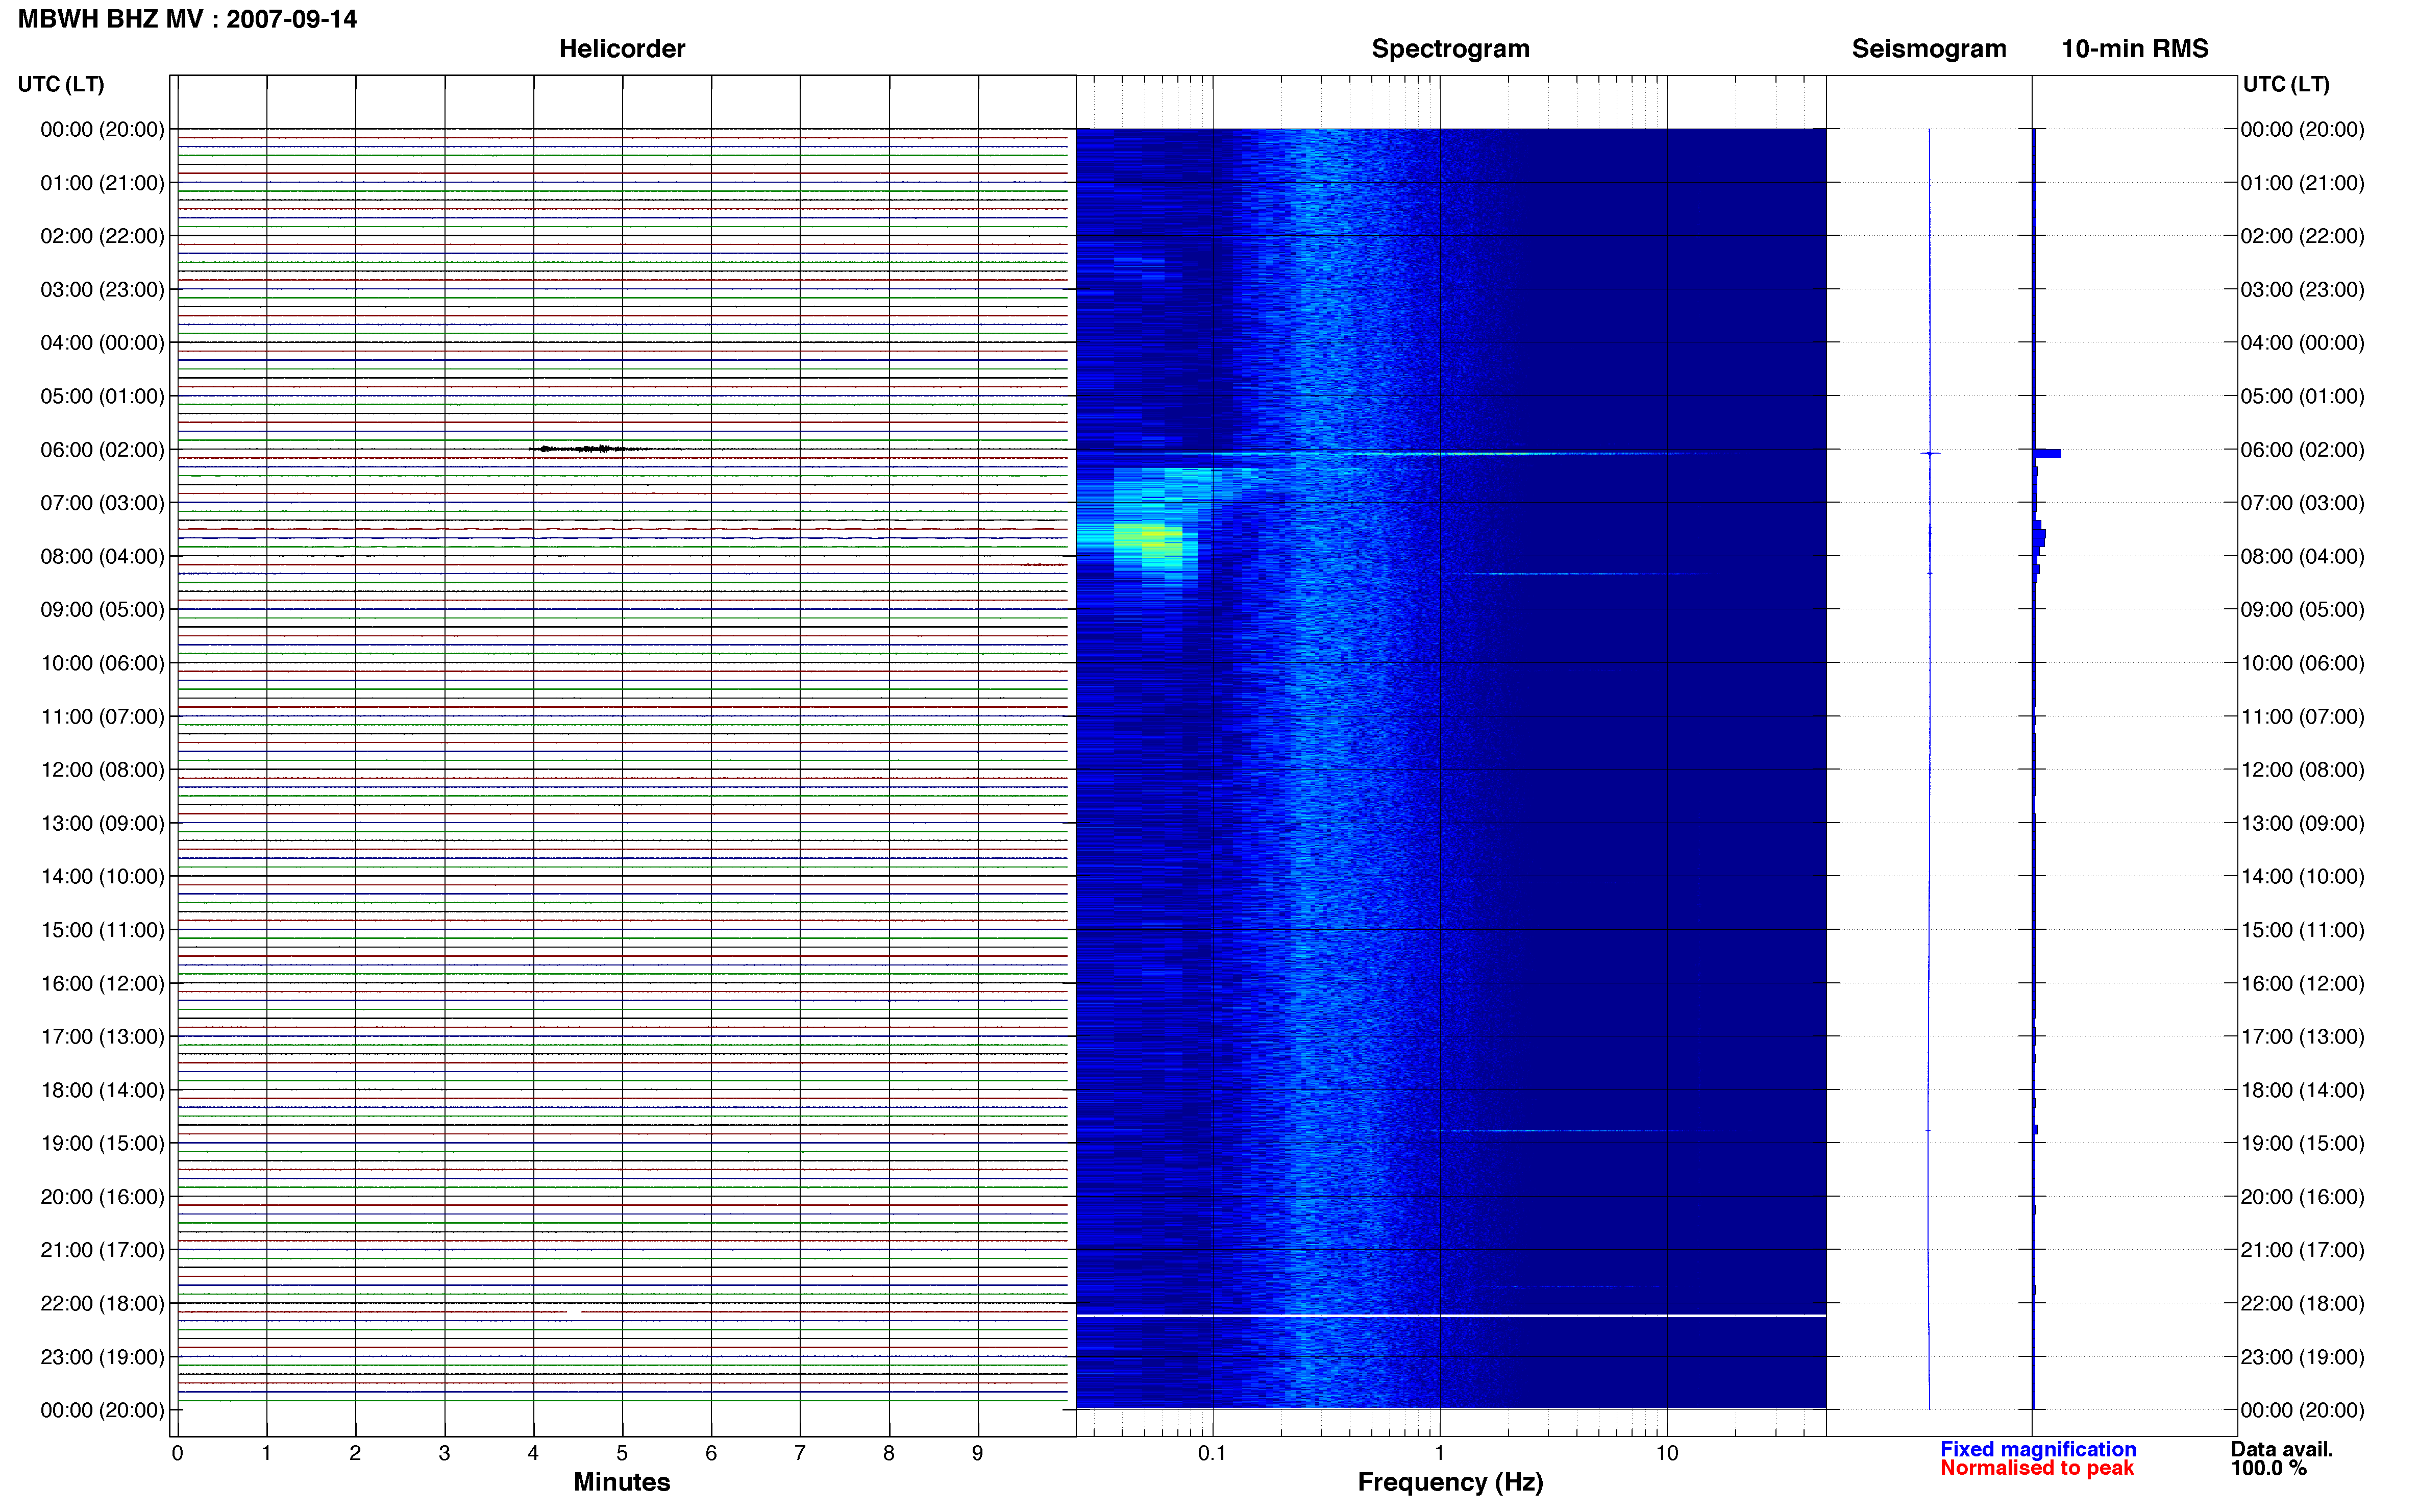Click the left '12:00 (08:00)' time label
Screen dimensions: 2419x1512
[x=102, y=770]
